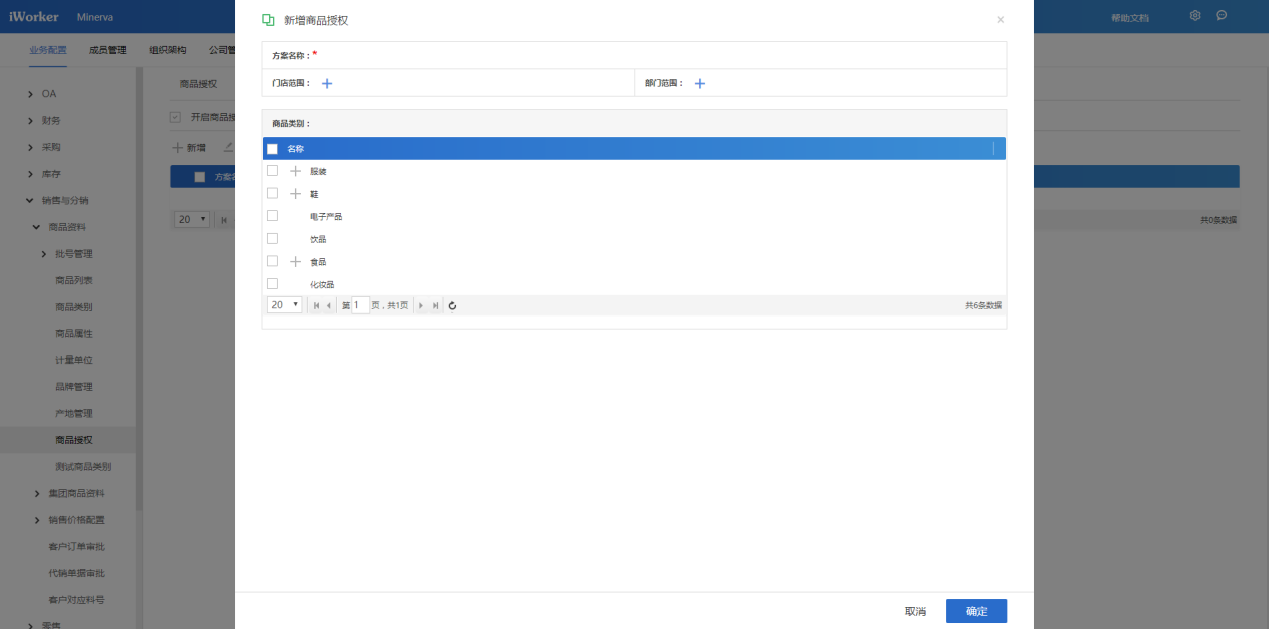Click the plus icon beside 部门范围
Viewport: 1269px width, 629px height.
(x=700, y=84)
